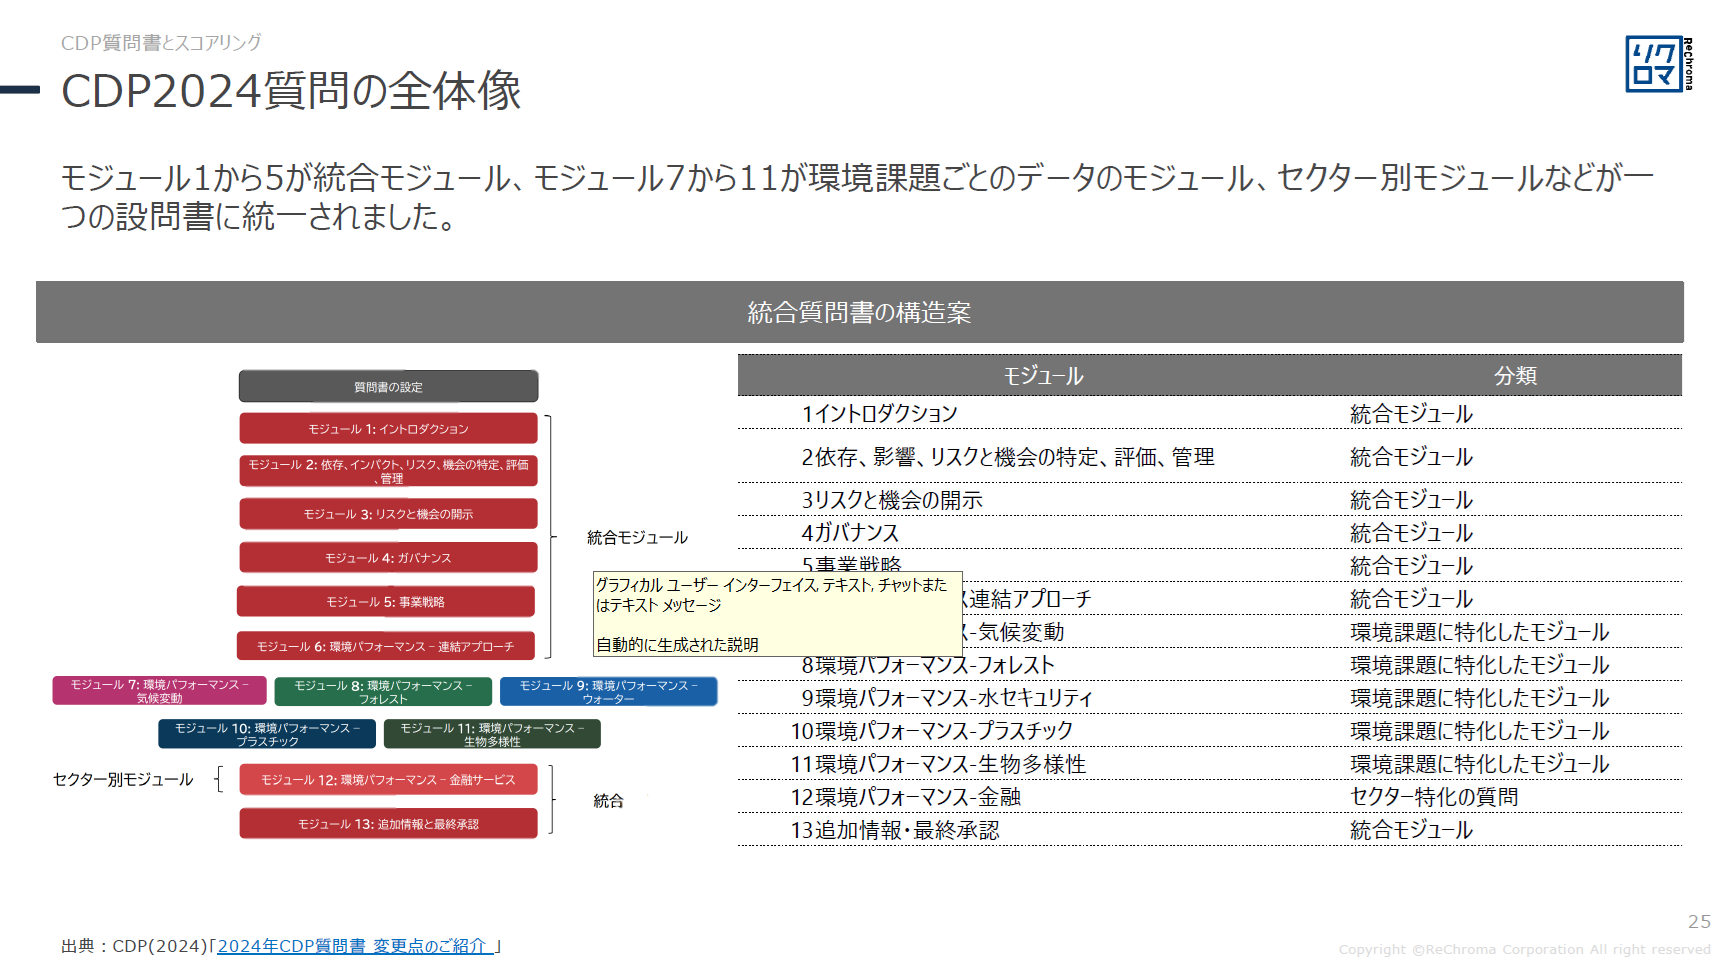Click the モジュール 10 プラスチック box
Image resolution: width=1728 pixels, height=966 pixels.
[x=267, y=734]
